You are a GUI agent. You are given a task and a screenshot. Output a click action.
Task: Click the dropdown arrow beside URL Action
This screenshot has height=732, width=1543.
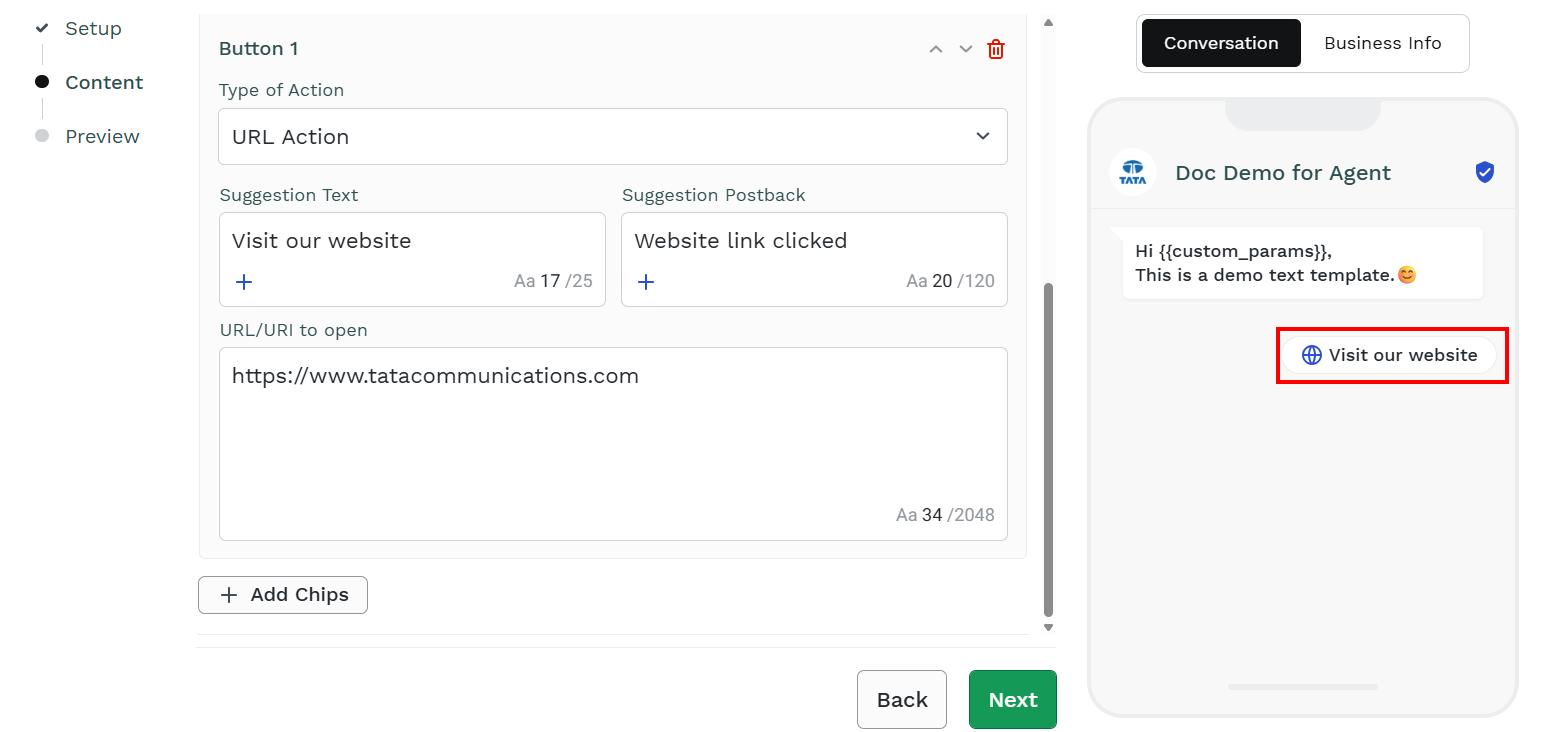(x=983, y=137)
